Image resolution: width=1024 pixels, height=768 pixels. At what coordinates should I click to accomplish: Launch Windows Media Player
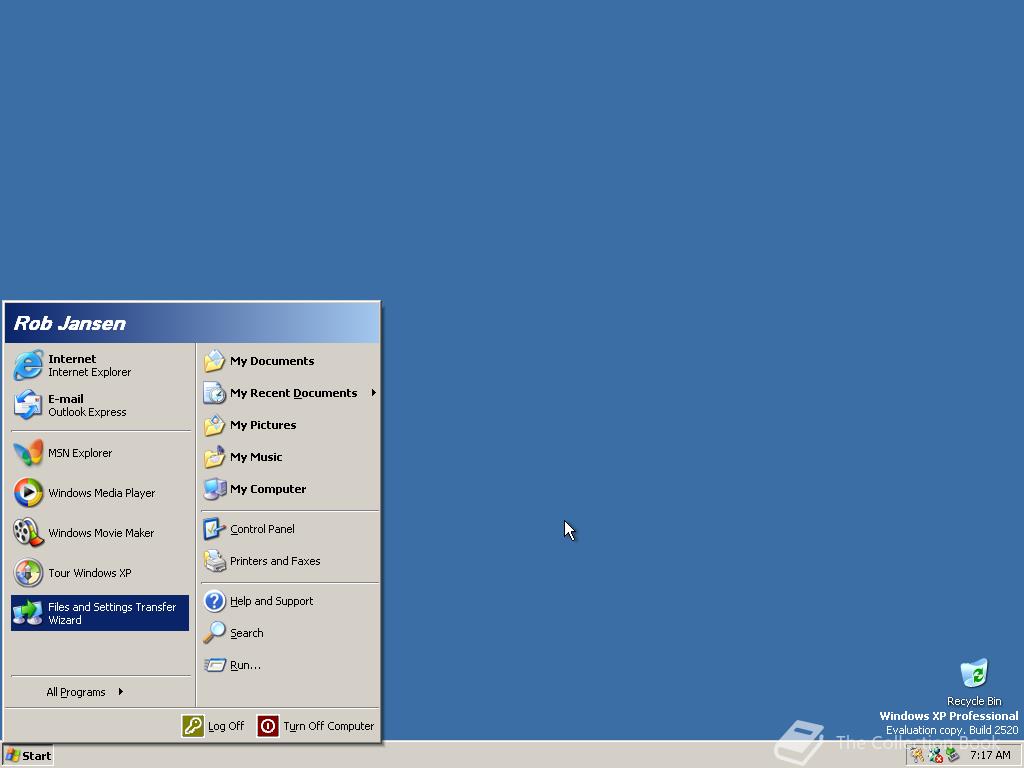click(100, 493)
